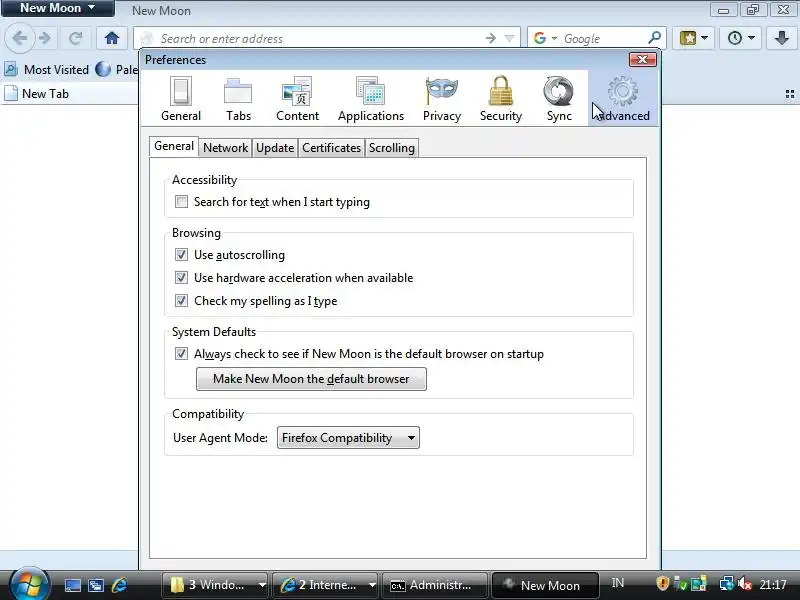Click the taskbar clock showing 21:17
This screenshot has height=600, width=800.
pos(773,584)
